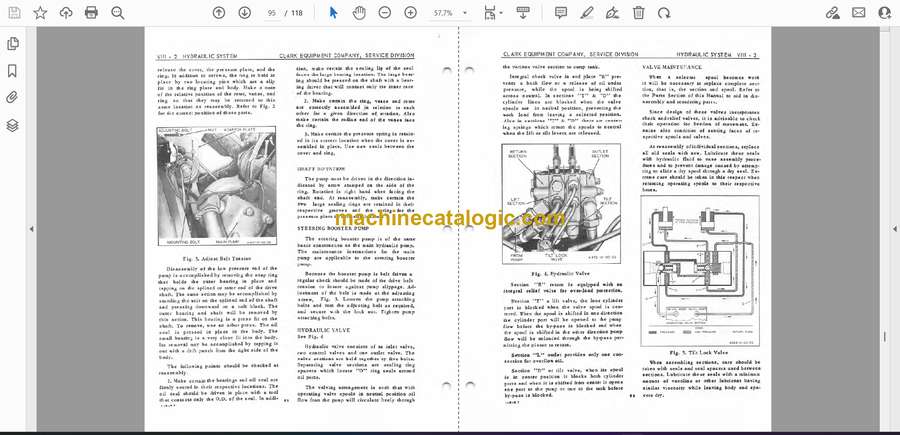The height and width of the screenshot is (435, 900).
Task: Zoom in with the plus button
Action: [410, 13]
